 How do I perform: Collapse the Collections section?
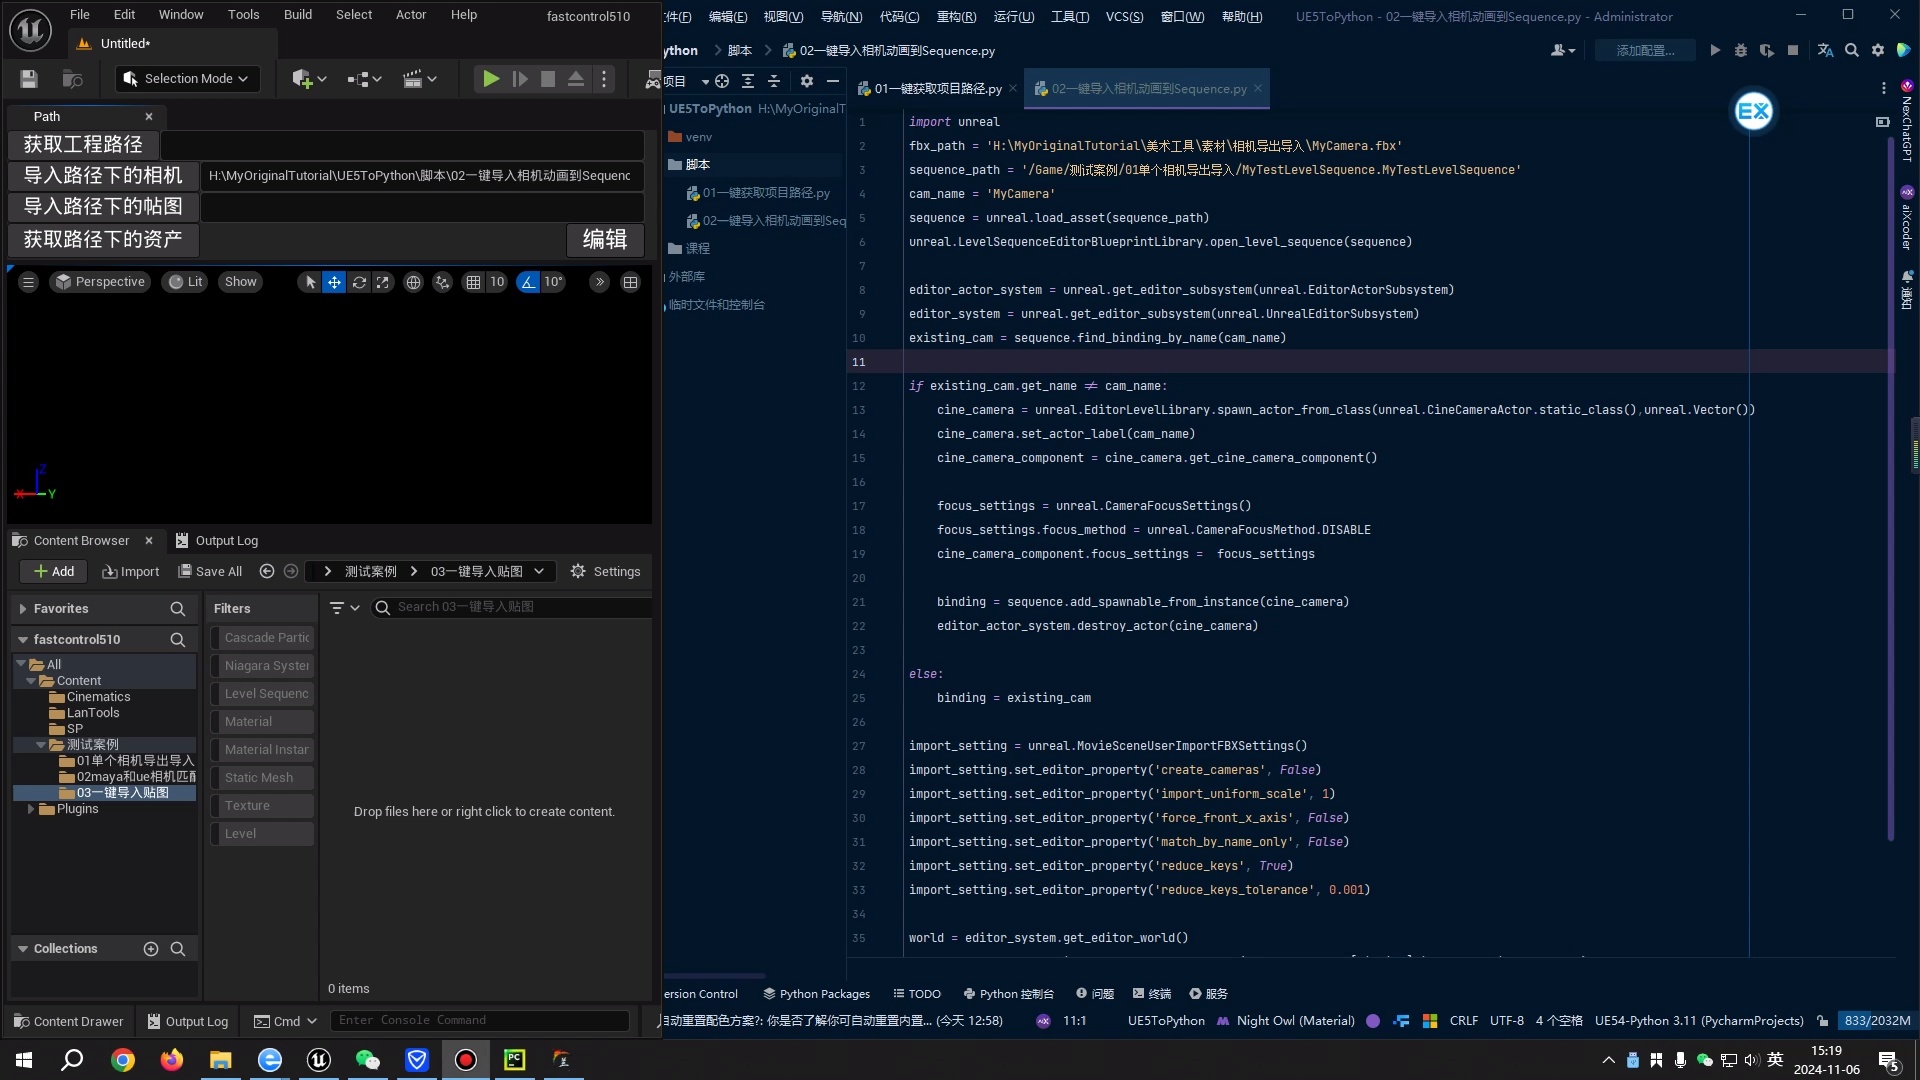23,949
